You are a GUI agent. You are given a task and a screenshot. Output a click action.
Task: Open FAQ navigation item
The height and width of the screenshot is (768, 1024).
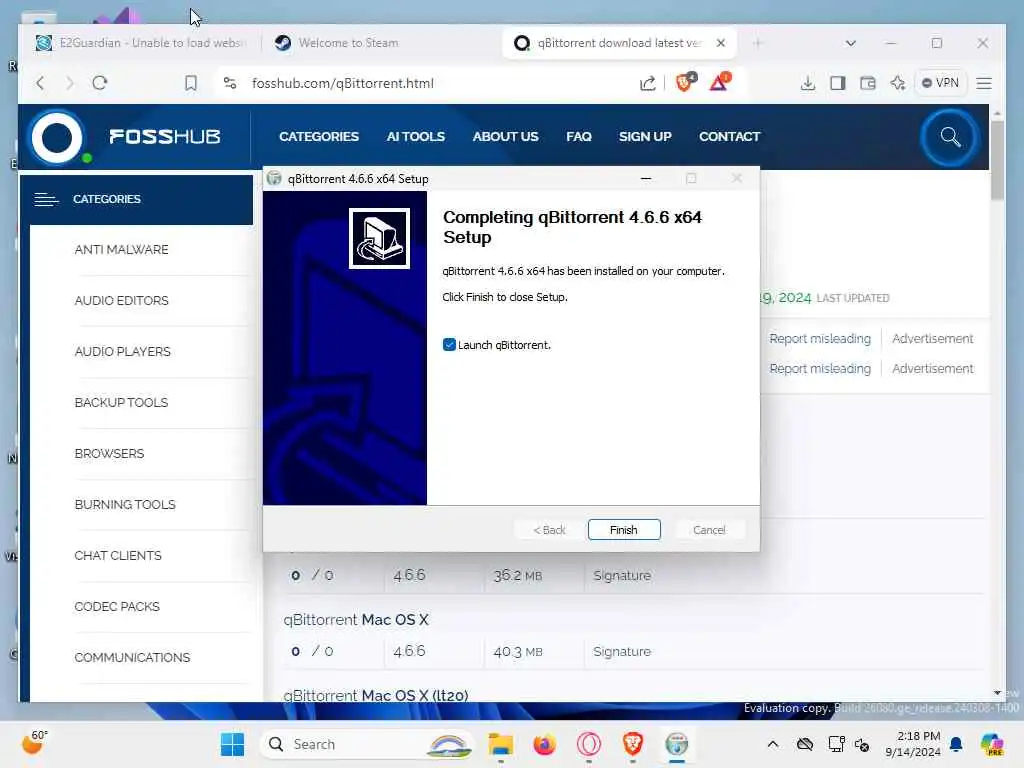(x=579, y=136)
